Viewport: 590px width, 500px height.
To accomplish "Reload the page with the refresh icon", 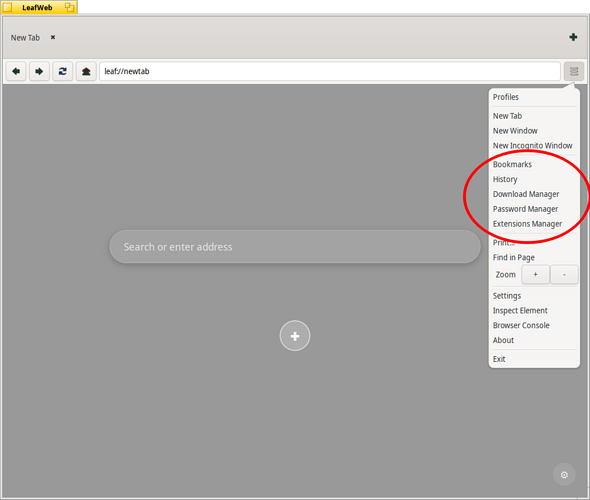I will coord(62,71).
